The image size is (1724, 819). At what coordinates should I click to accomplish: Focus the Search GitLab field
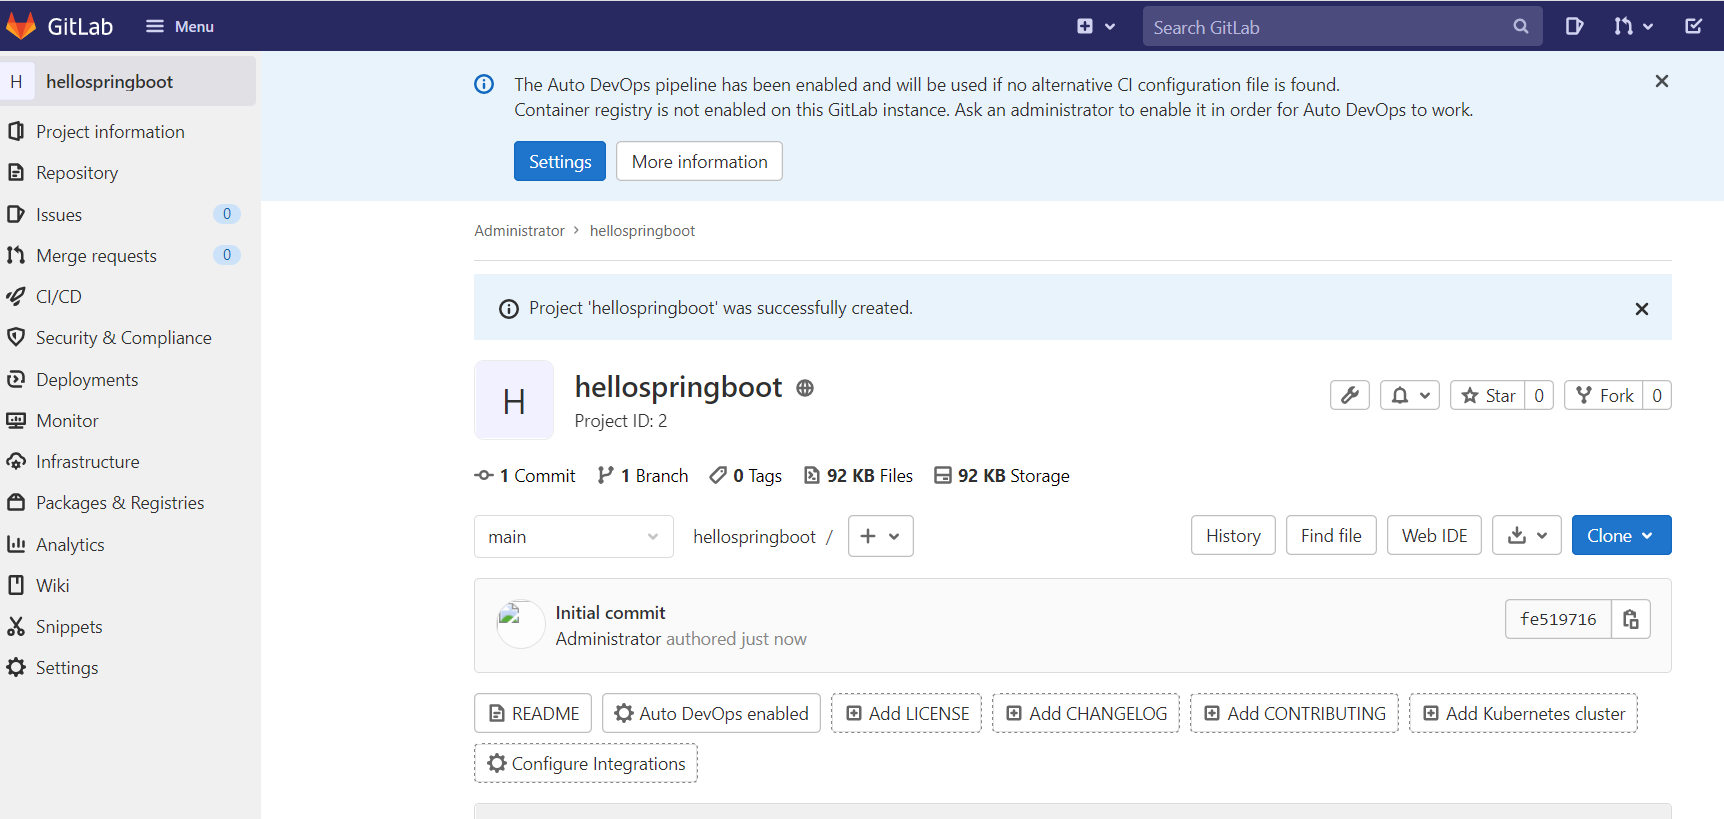1342,27
